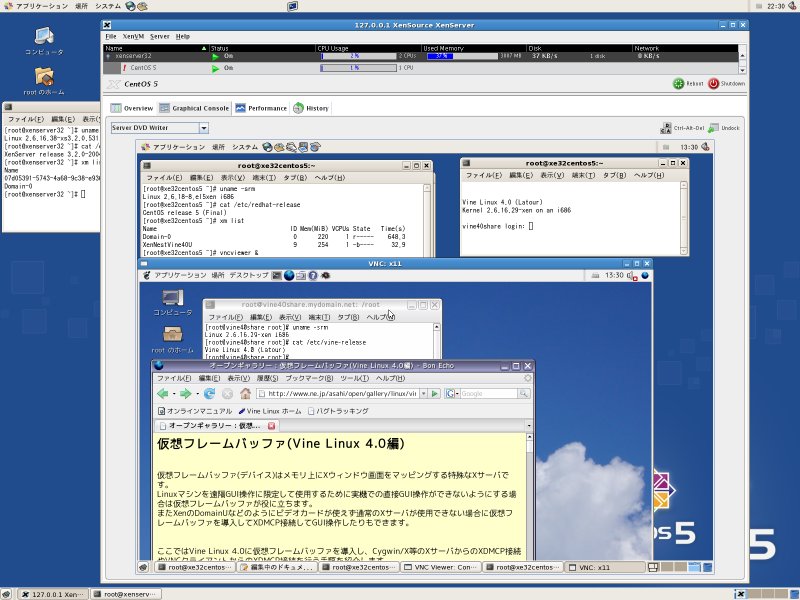Open the host Places menu in top panel
Viewport: 800px width, 600px height.
click(x=81, y=6)
